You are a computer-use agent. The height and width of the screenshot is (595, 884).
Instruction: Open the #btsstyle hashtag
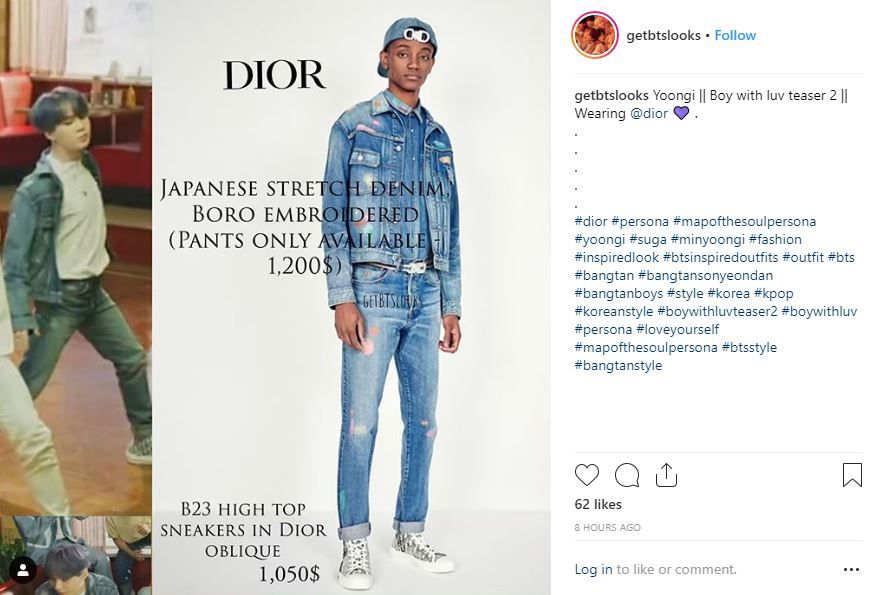[749, 347]
